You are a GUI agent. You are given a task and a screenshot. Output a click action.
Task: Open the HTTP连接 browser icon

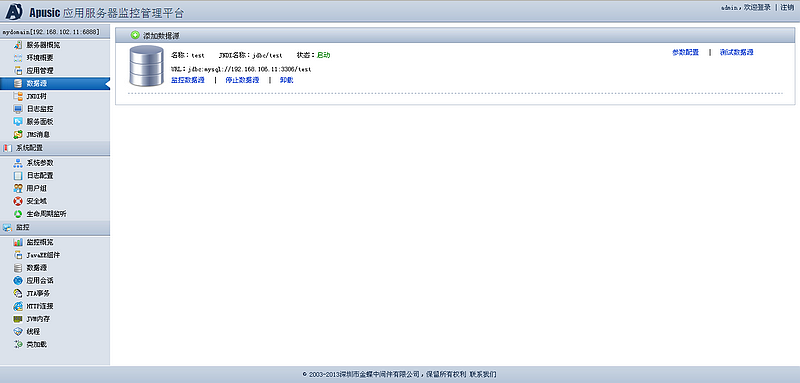pyautogui.click(x=18, y=306)
